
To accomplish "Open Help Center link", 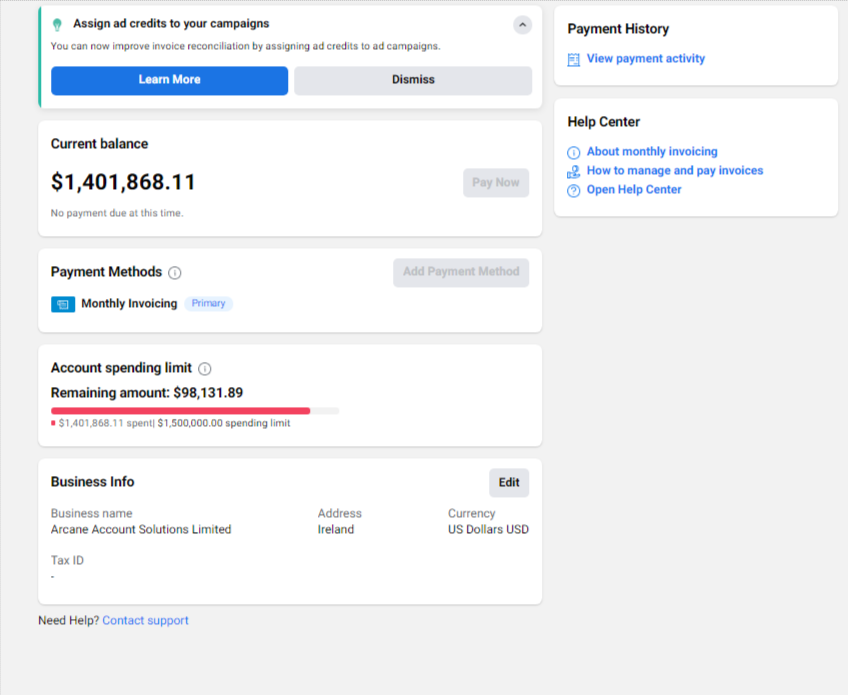I will point(634,189).
